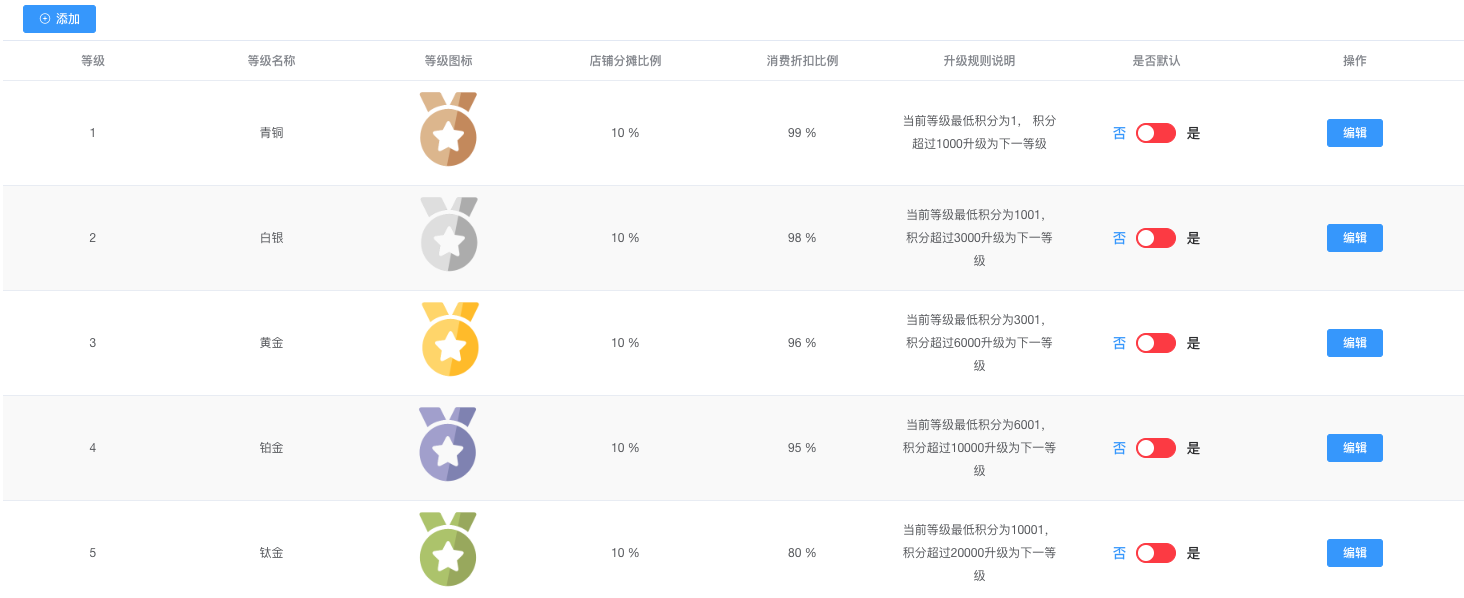Open 编辑 for the 铂金 level

[x=1354, y=448]
